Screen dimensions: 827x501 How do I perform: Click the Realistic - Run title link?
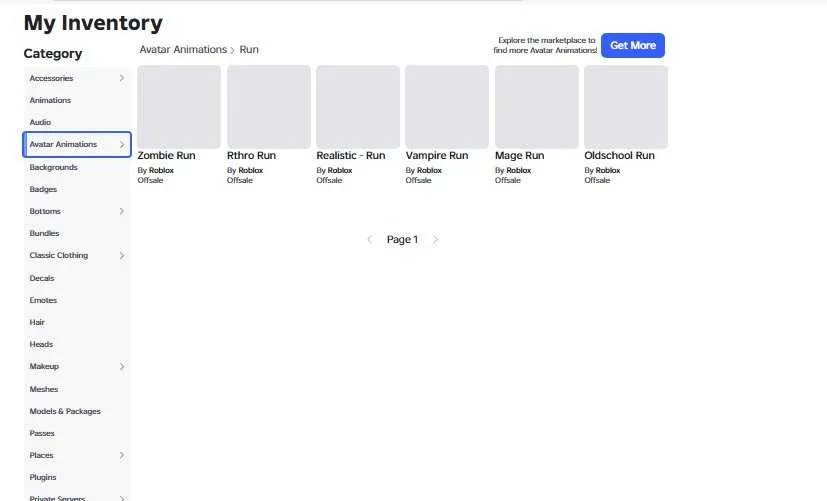(x=351, y=156)
